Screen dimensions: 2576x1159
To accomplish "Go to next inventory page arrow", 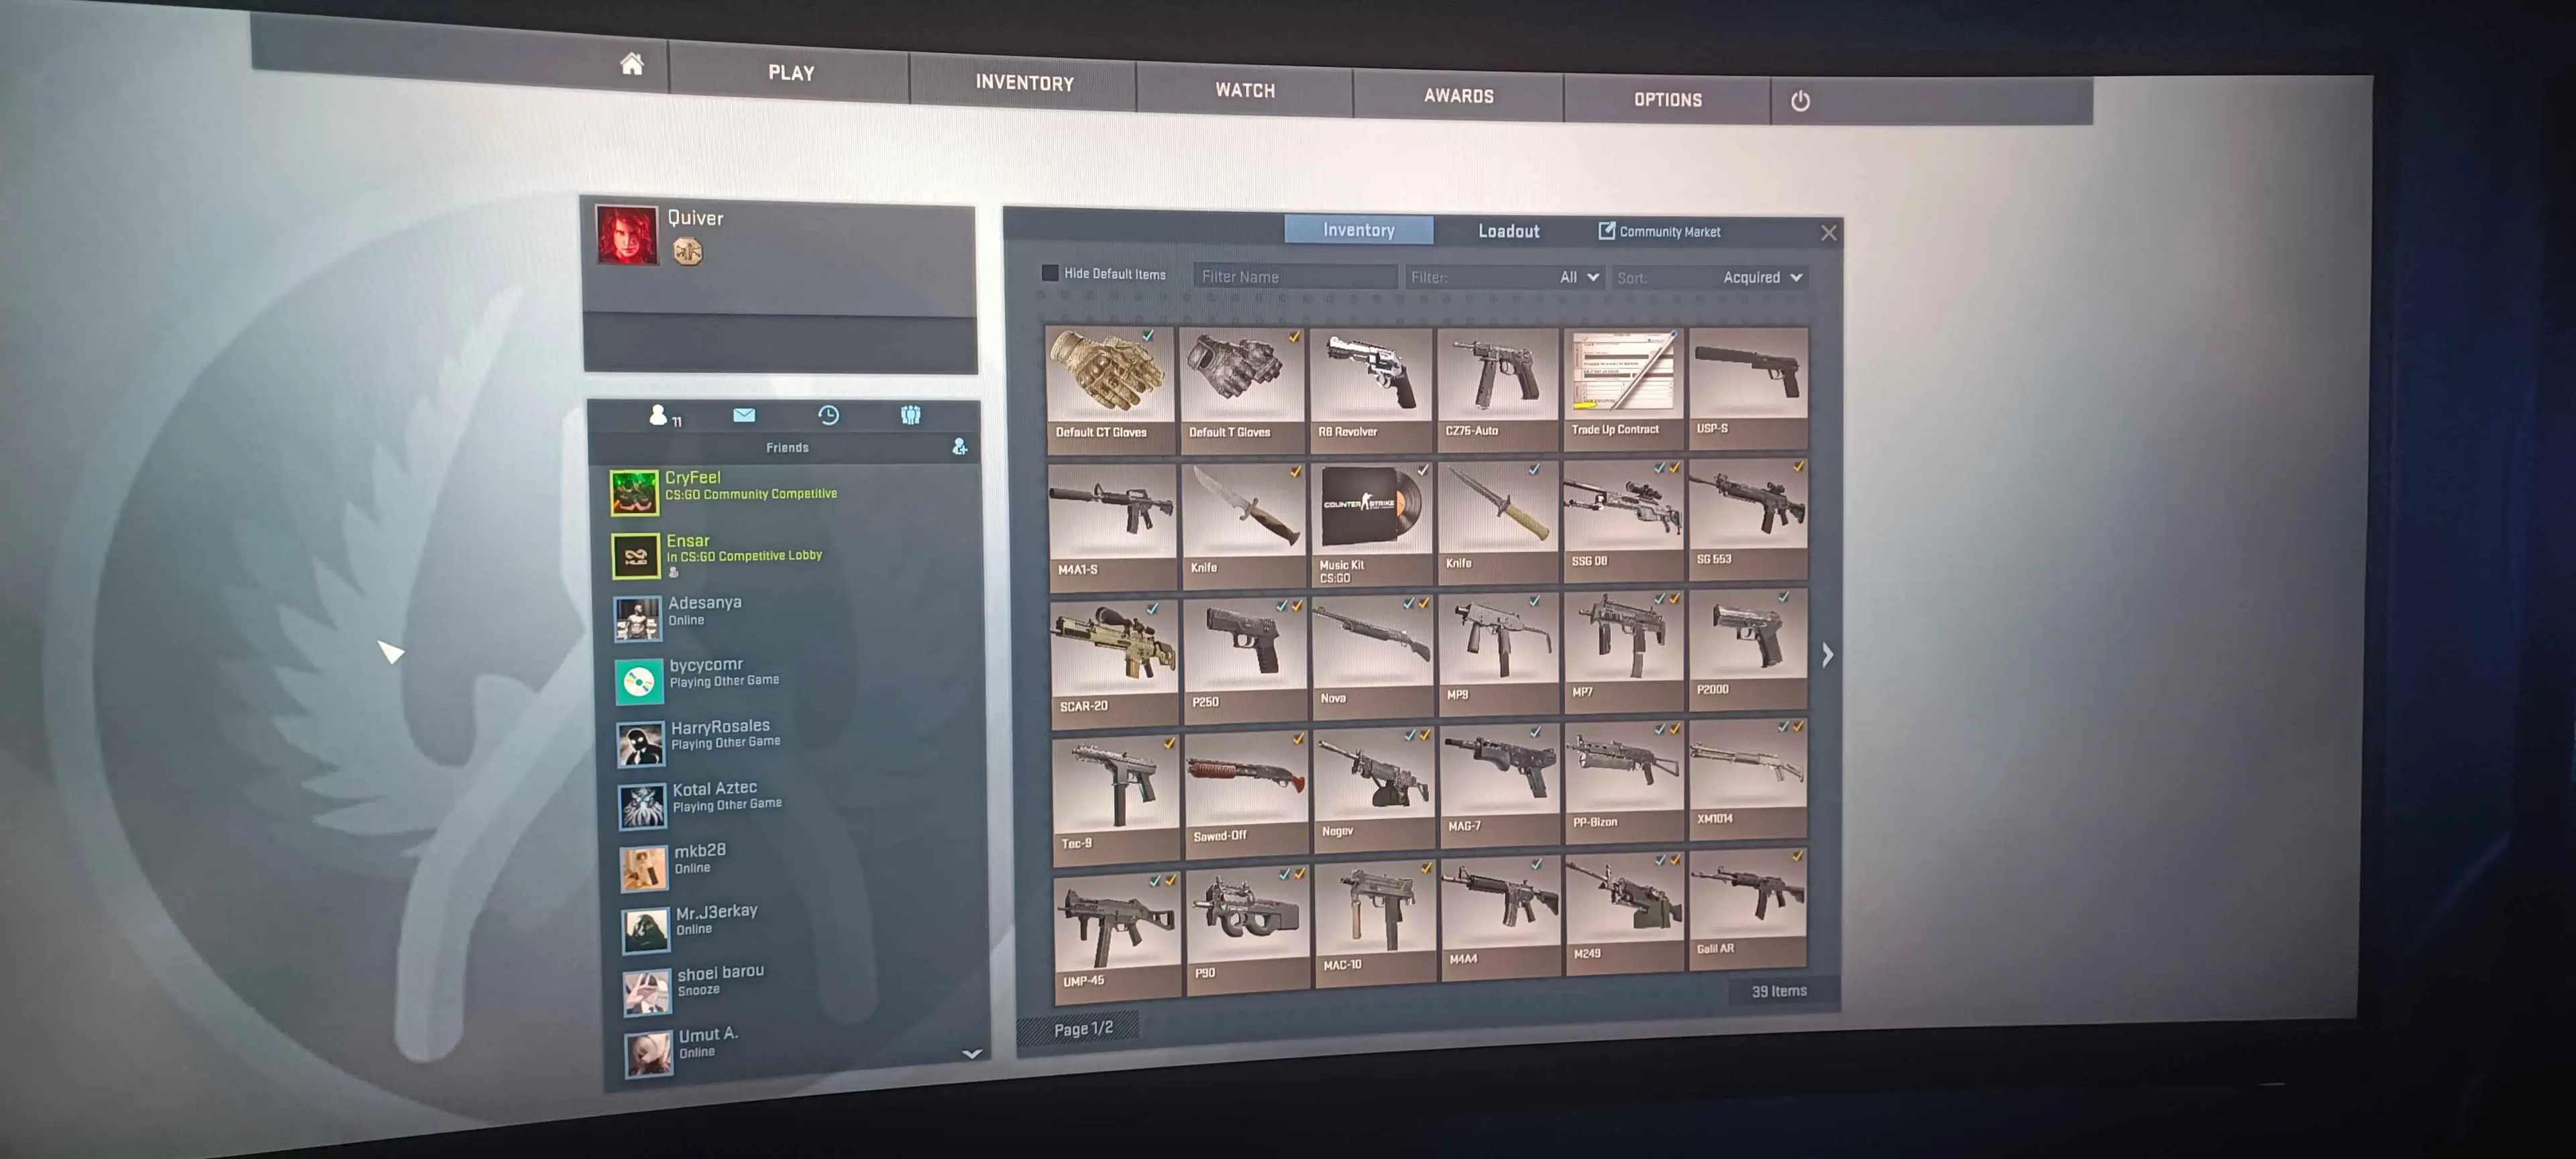I will (x=1828, y=655).
